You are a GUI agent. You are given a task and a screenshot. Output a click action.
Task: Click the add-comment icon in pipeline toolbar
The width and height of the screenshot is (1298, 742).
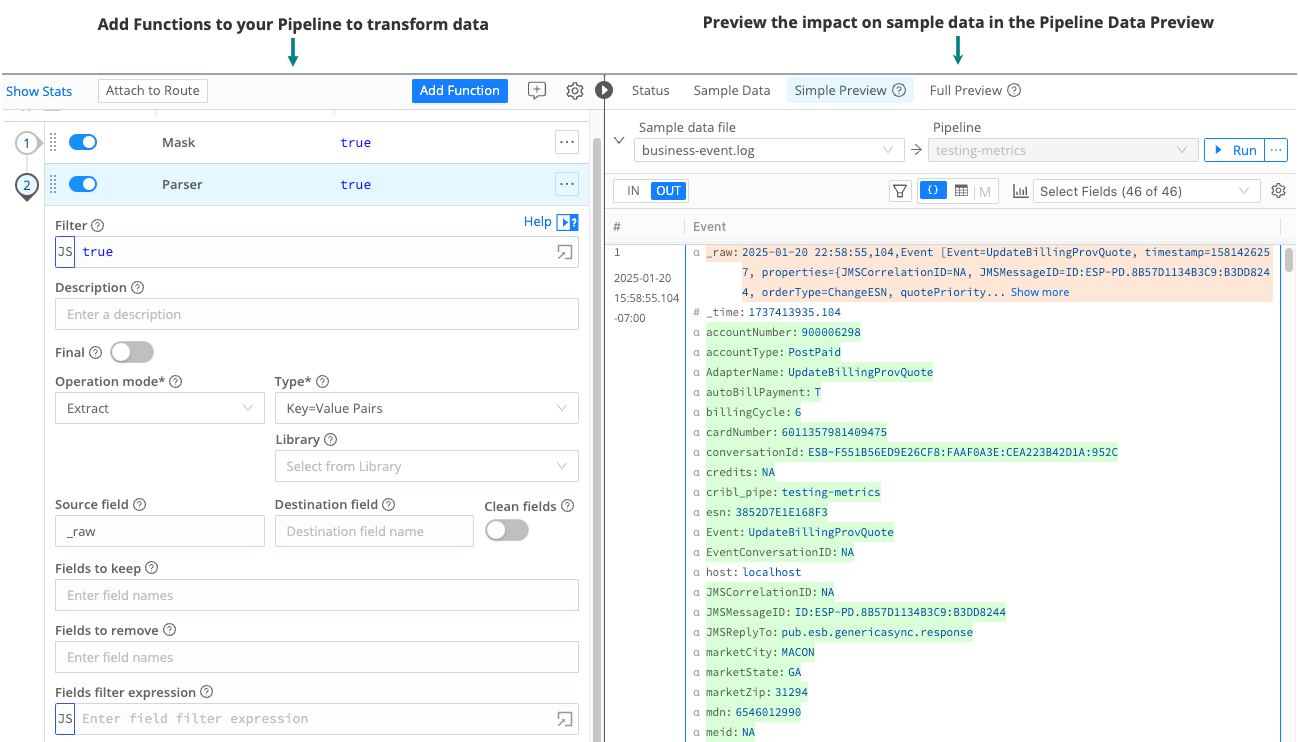tap(536, 90)
